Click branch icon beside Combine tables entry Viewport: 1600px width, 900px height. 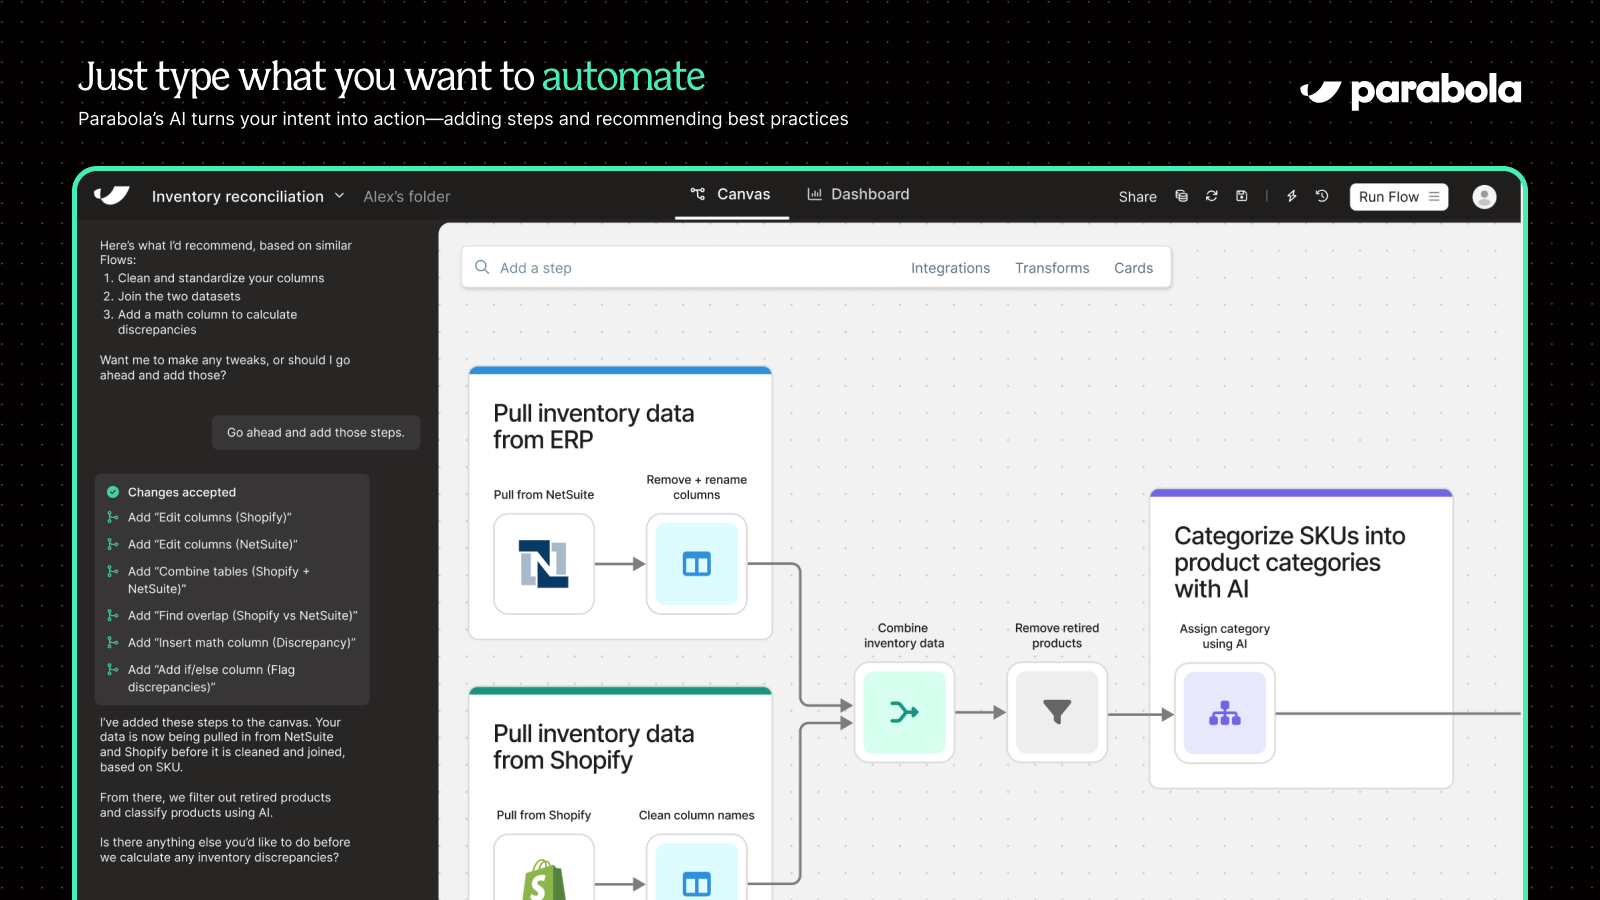click(113, 572)
